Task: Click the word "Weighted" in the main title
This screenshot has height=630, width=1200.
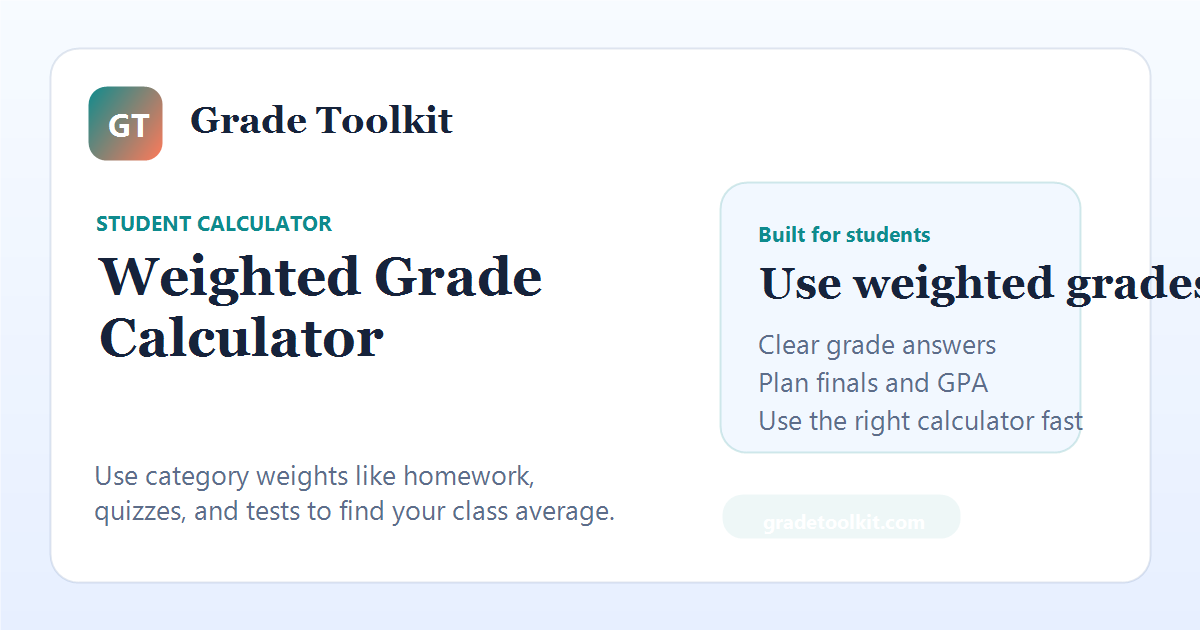Action: [x=228, y=277]
